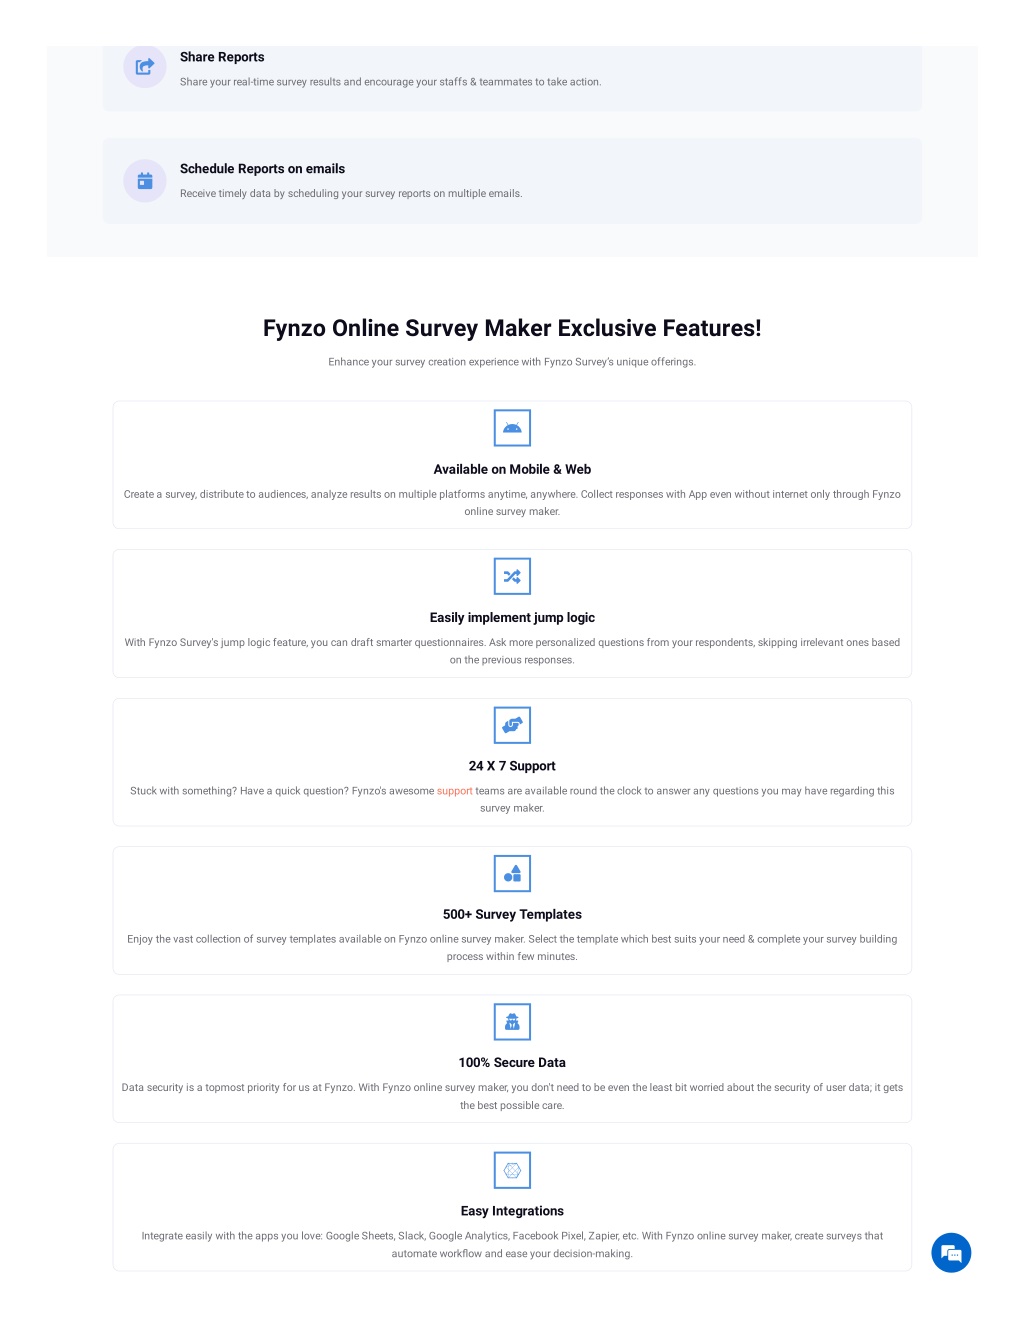
Task: Click the 100% Secure Data title
Action: pos(512,1063)
